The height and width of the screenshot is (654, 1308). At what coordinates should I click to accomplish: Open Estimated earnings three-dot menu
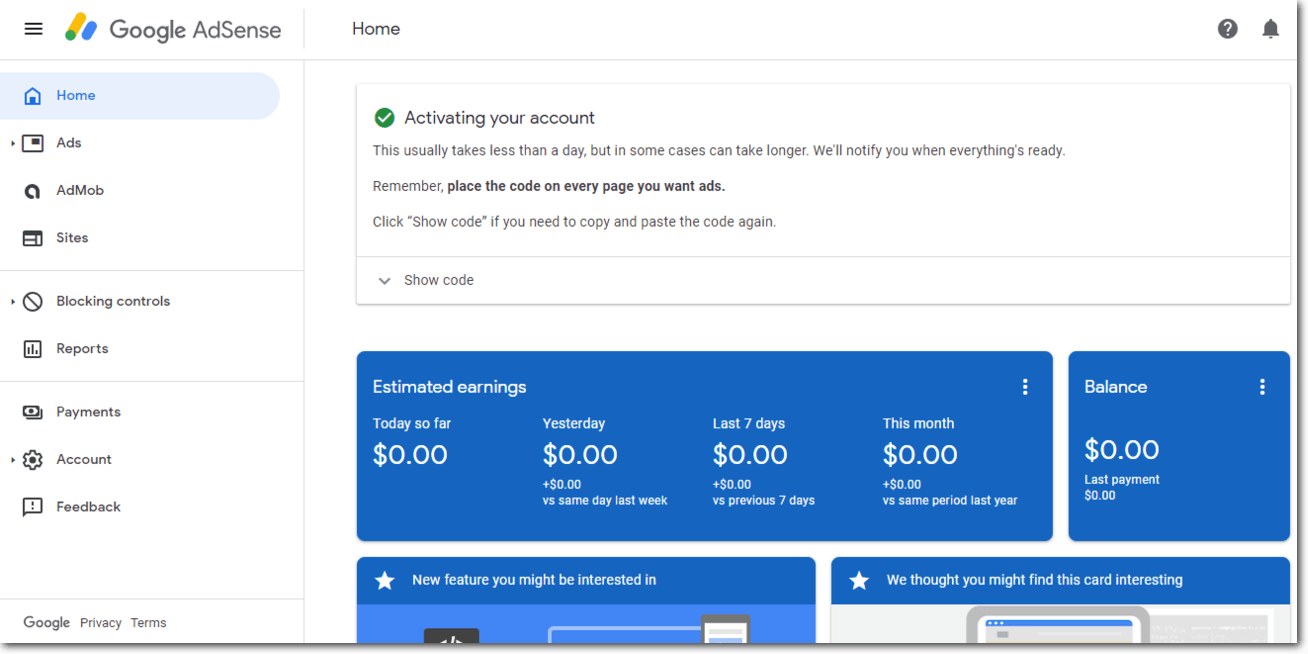(1024, 387)
